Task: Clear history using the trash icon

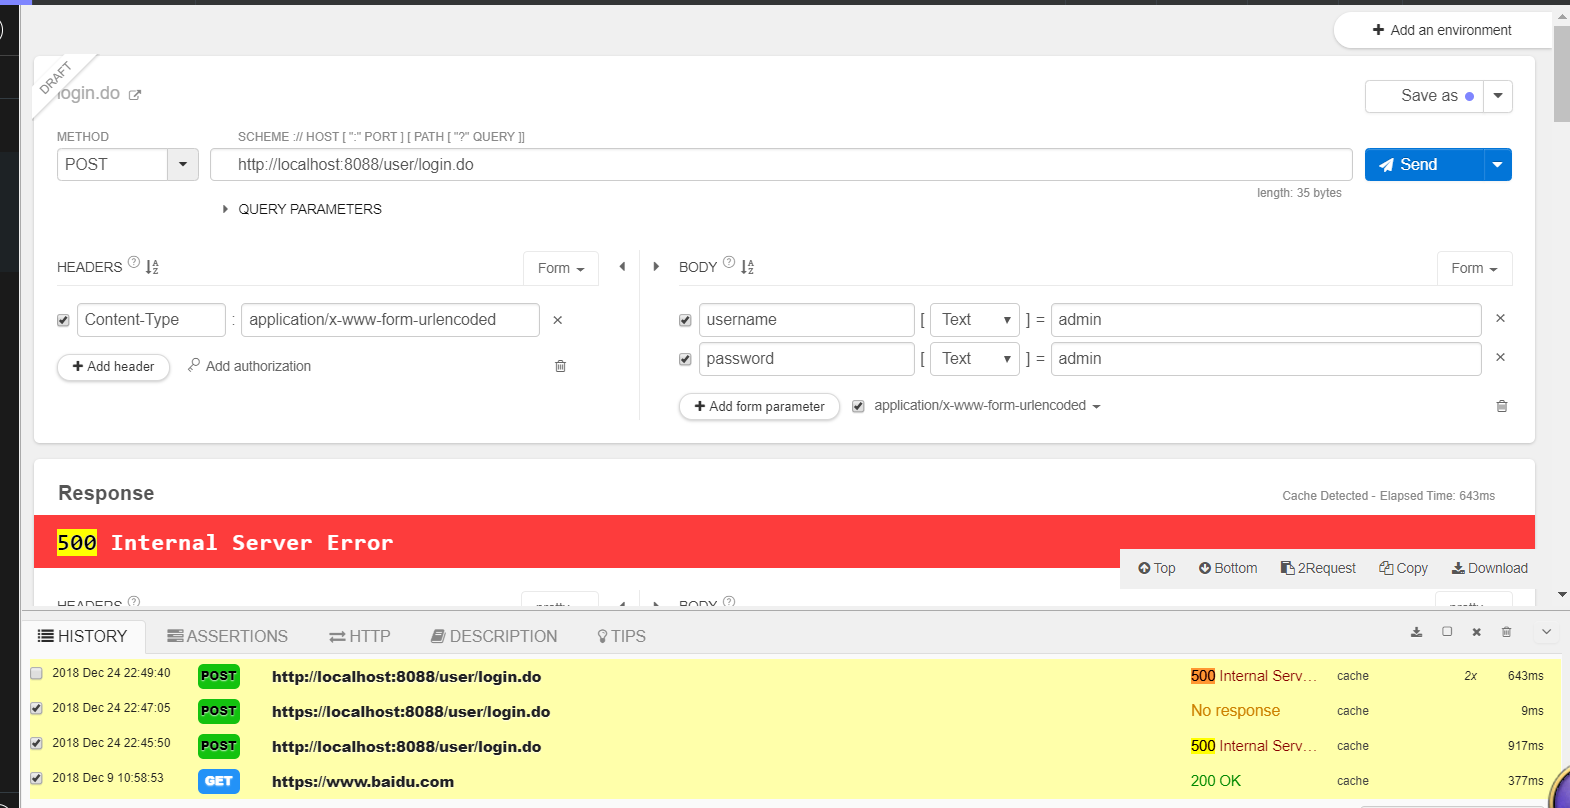Action: click(1506, 632)
